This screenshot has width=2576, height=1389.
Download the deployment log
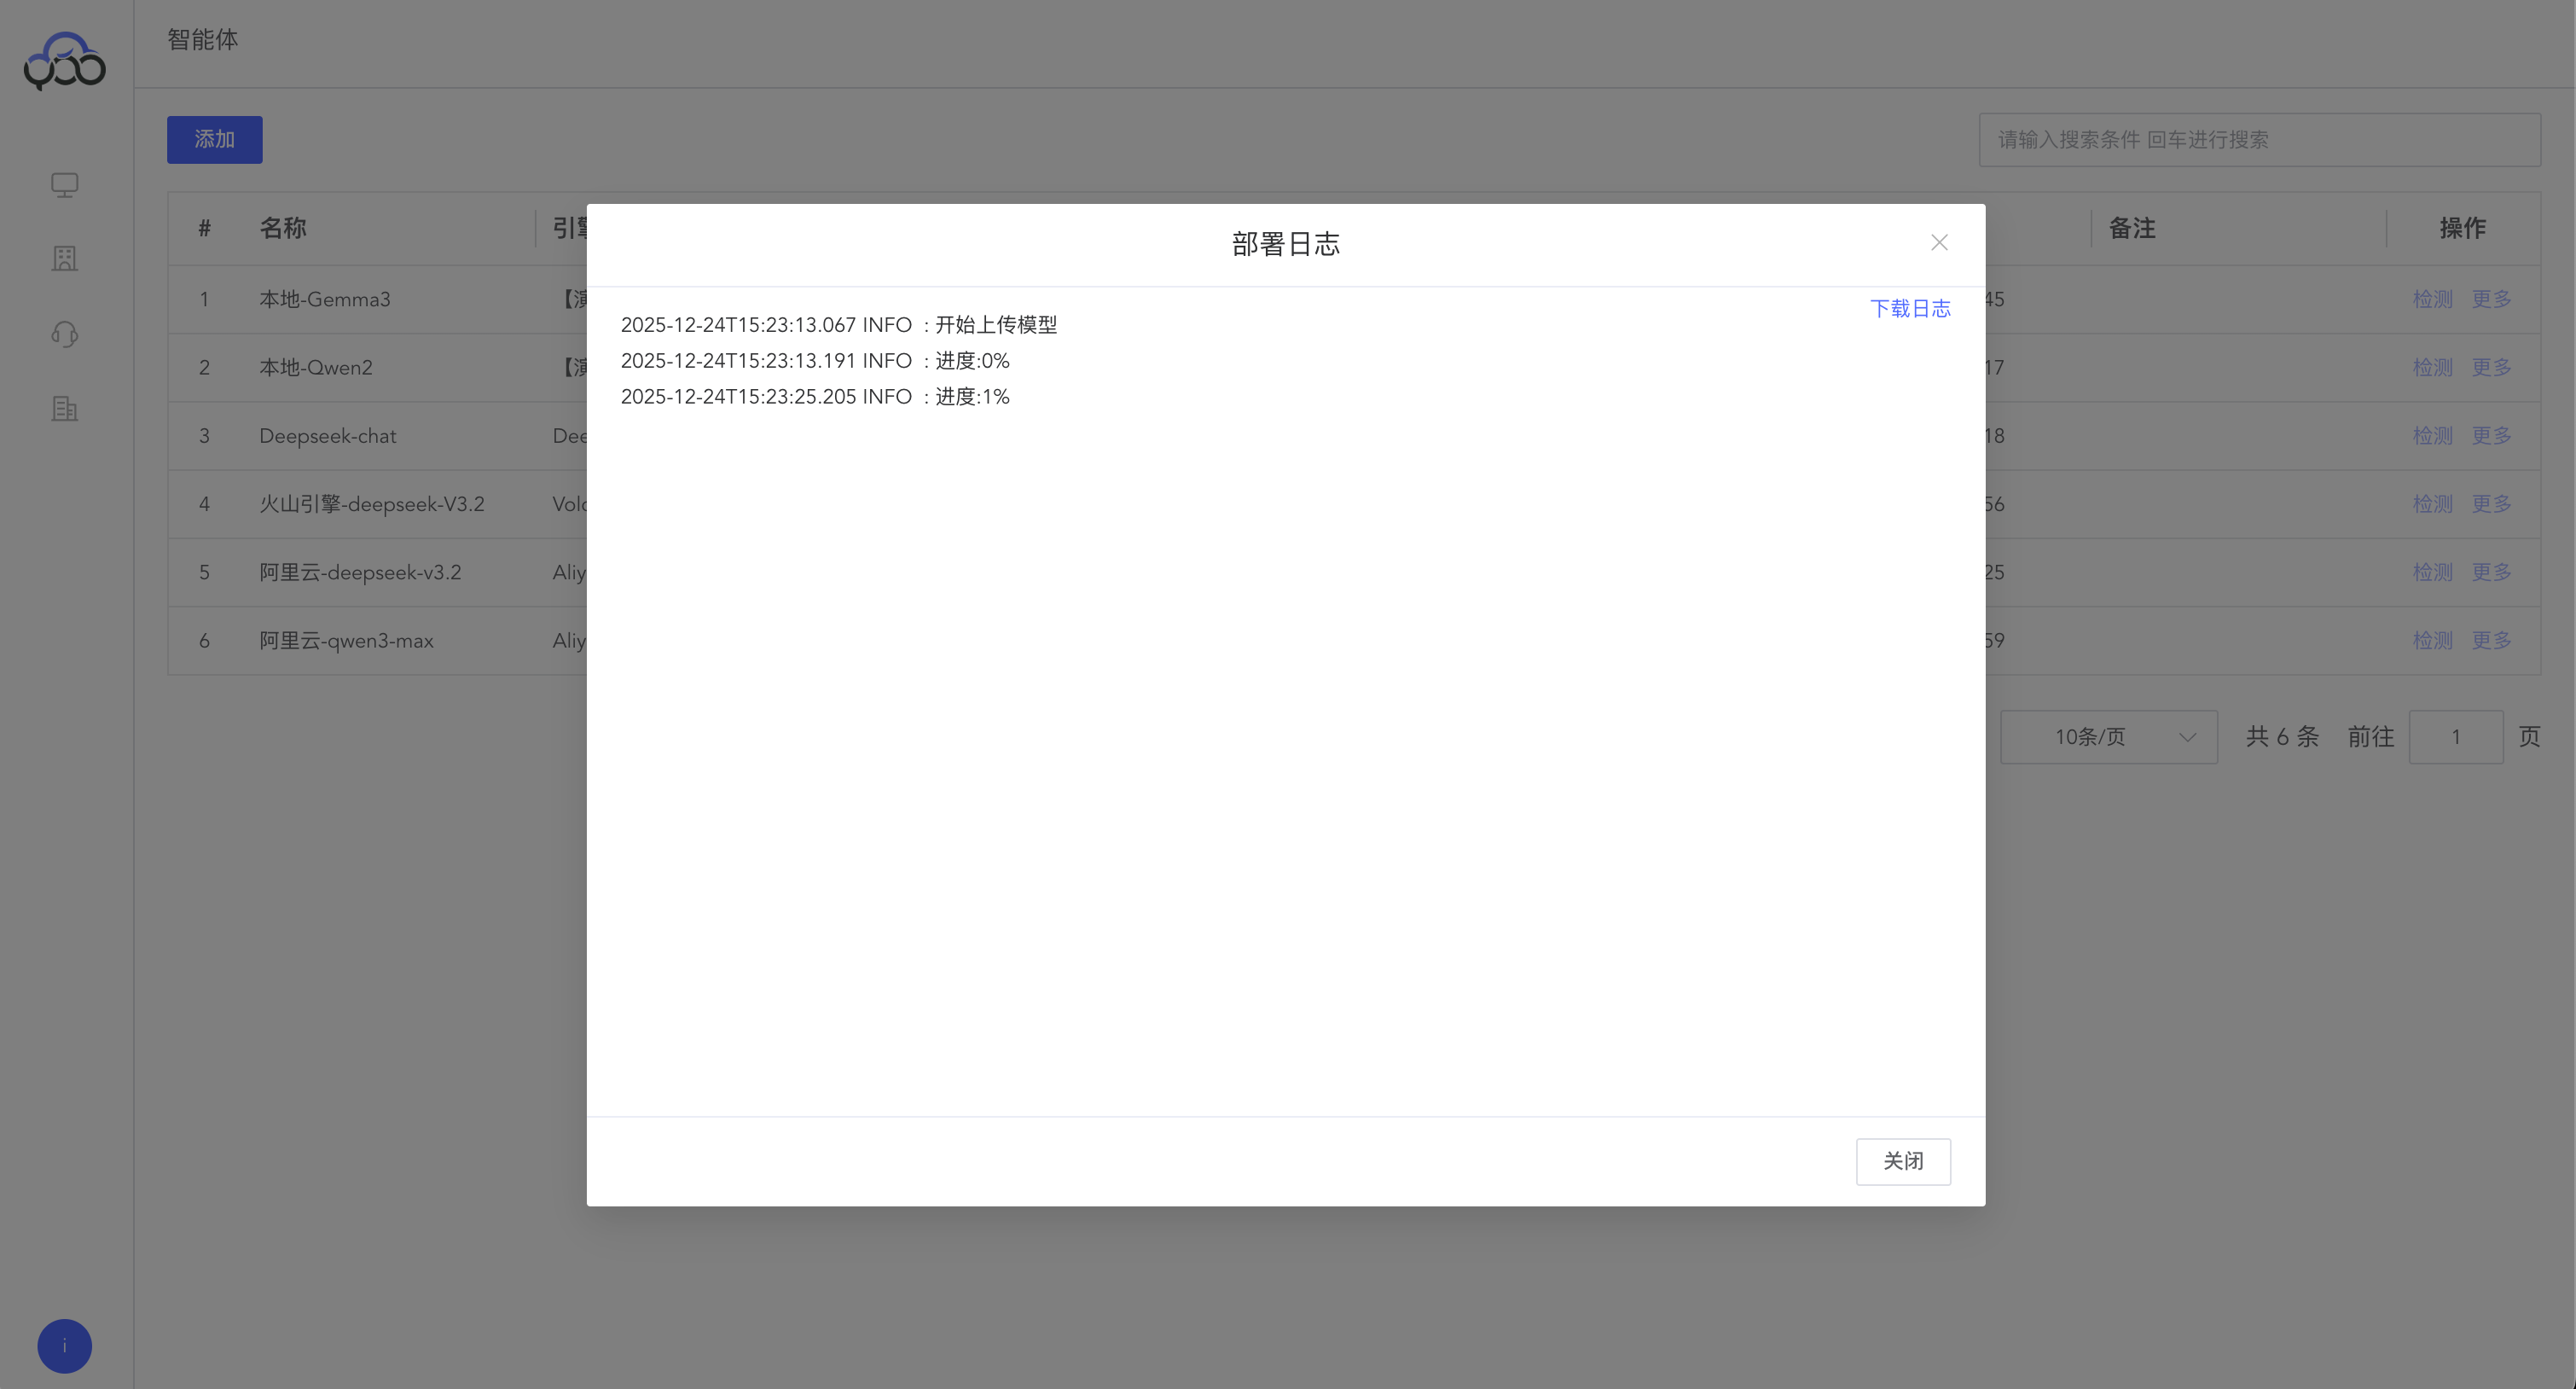click(x=1909, y=308)
